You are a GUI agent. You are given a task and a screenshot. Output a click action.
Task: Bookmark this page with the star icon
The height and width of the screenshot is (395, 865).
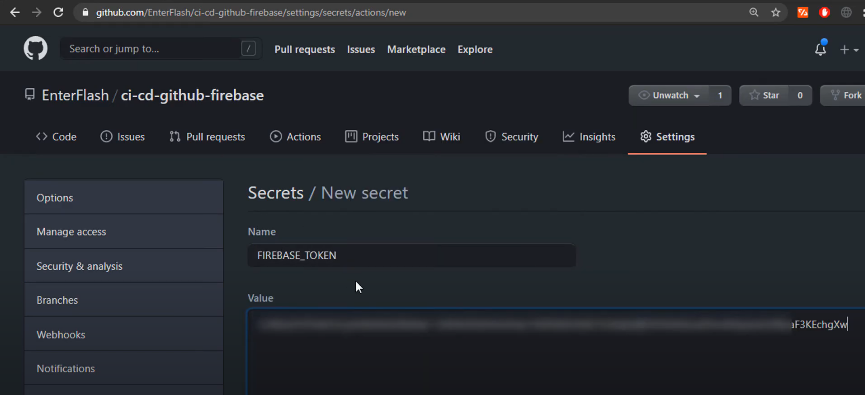click(x=776, y=12)
